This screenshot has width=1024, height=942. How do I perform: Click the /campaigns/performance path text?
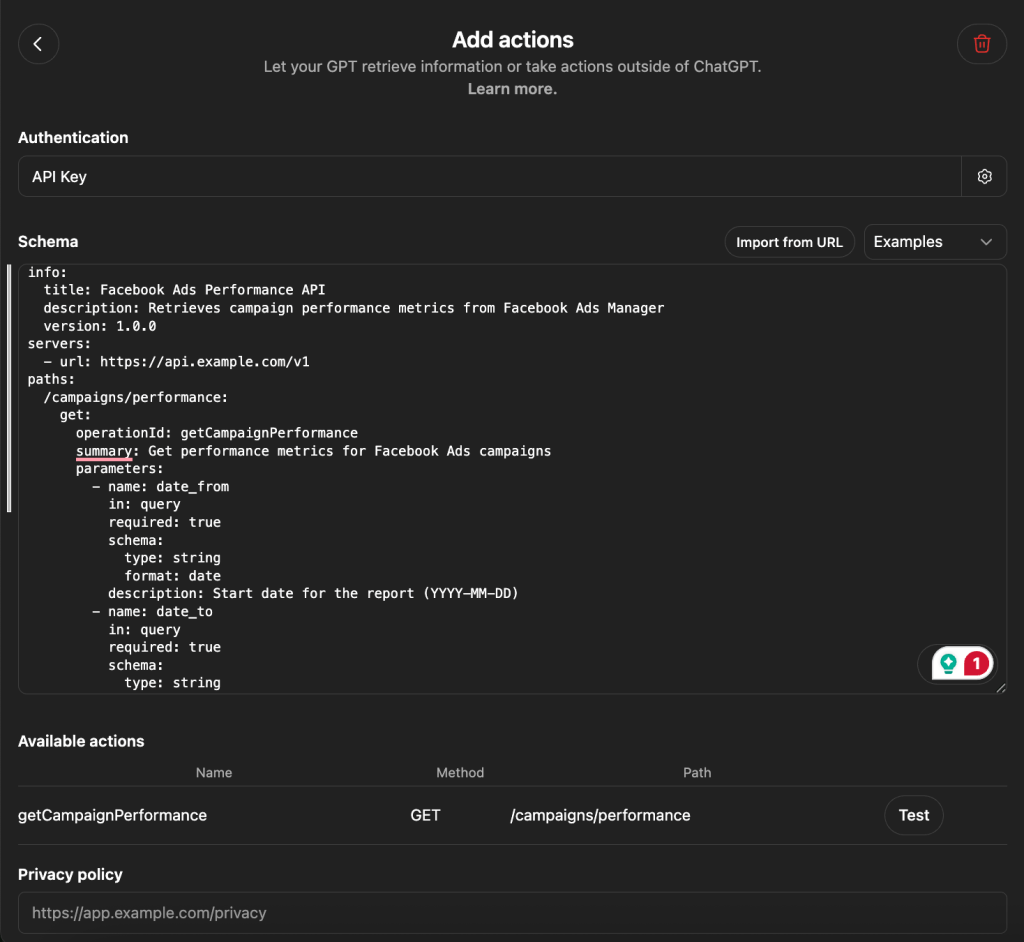pos(600,815)
